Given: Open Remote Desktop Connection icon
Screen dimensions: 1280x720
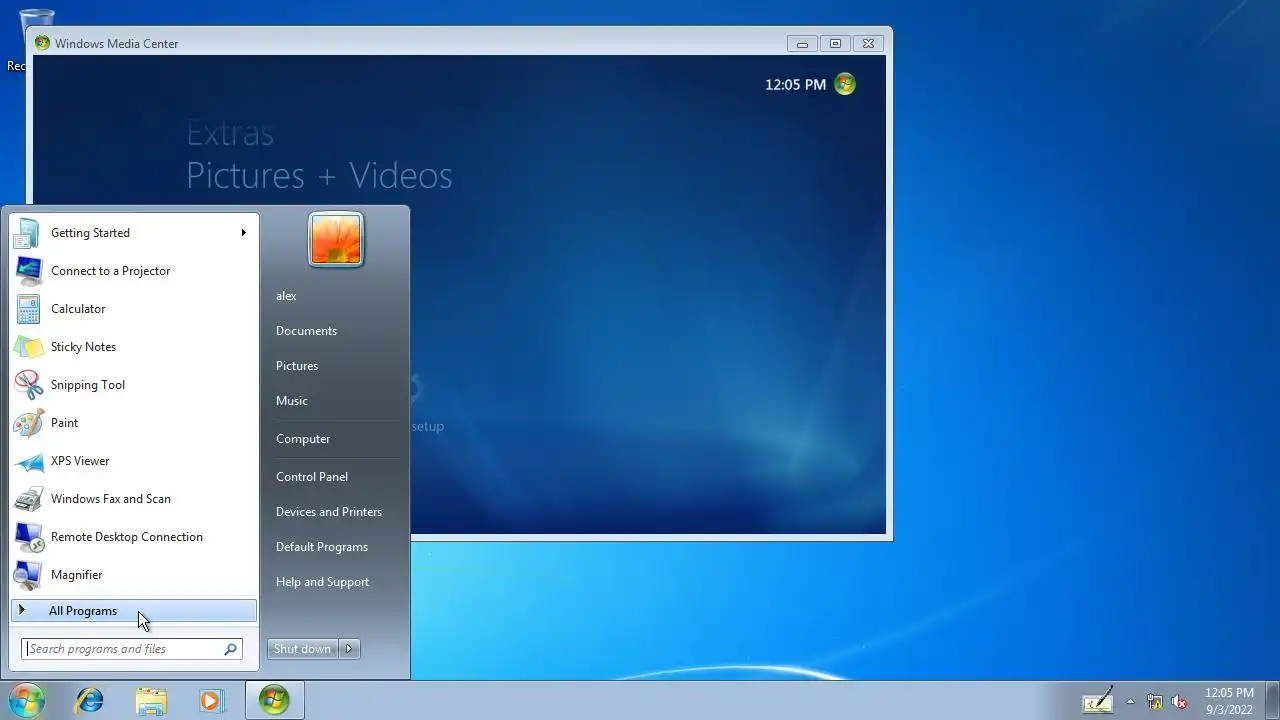Looking at the screenshot, I should [x=28, y=537].
